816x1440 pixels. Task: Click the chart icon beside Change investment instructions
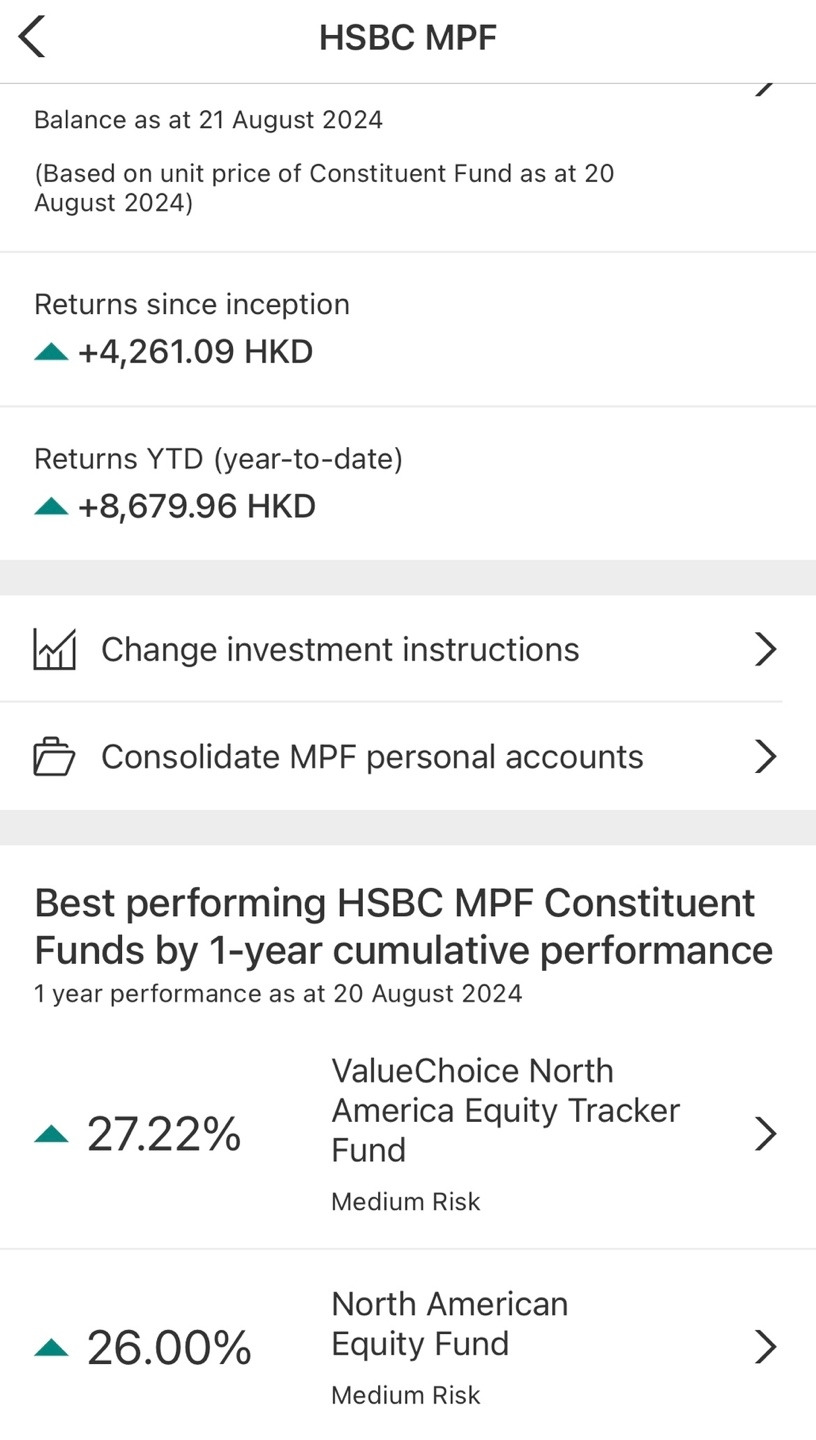(54, 649)
